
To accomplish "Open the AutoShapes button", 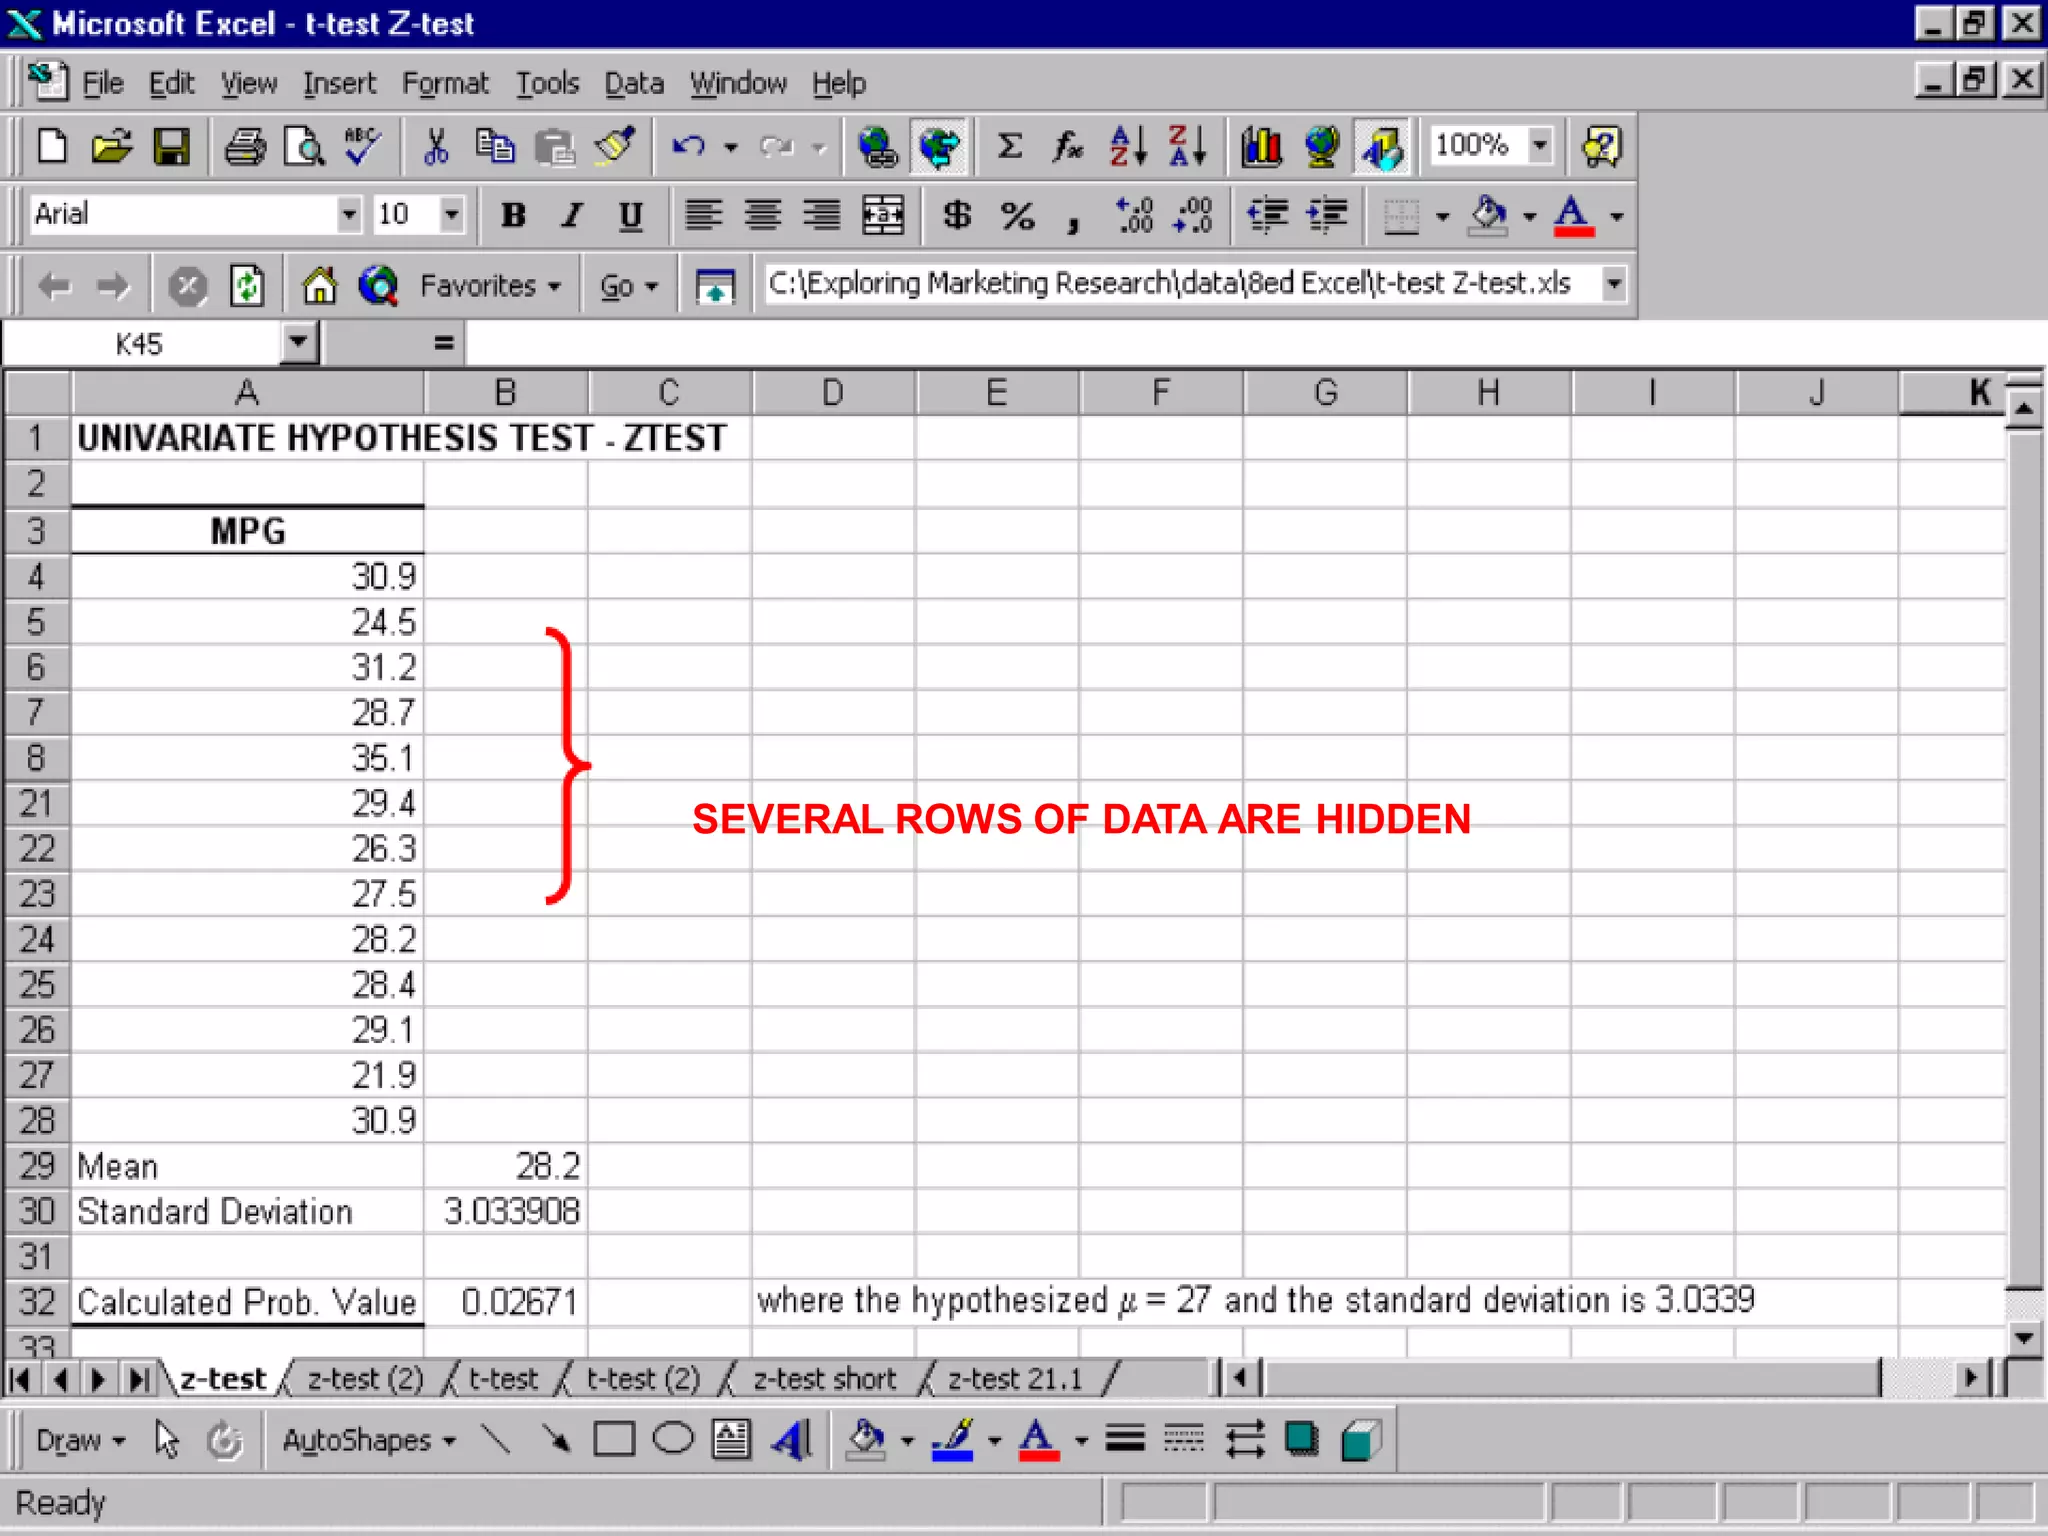I will (x=368, y=1440).
